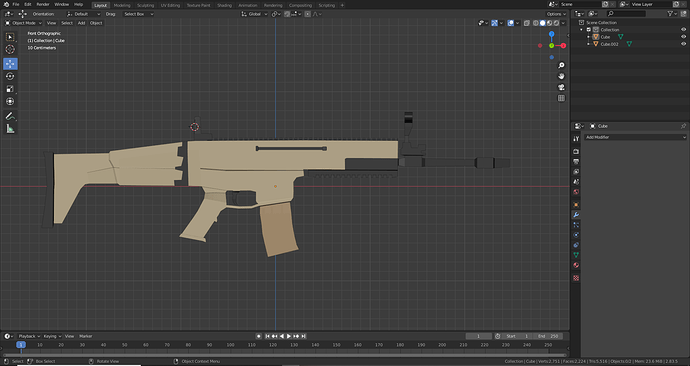Activate the Cursor tool in toolbar

click(x=10, y=49)
